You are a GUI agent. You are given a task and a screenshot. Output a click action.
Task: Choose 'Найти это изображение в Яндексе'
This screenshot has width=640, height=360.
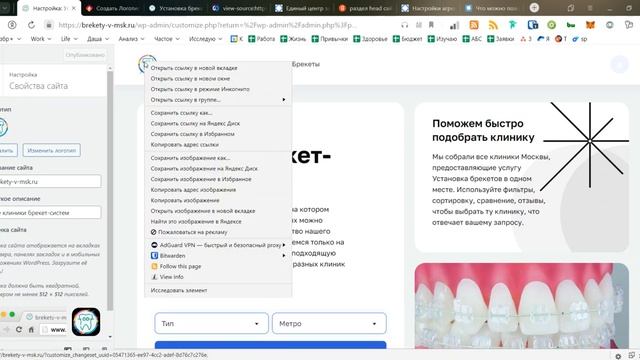218,221
